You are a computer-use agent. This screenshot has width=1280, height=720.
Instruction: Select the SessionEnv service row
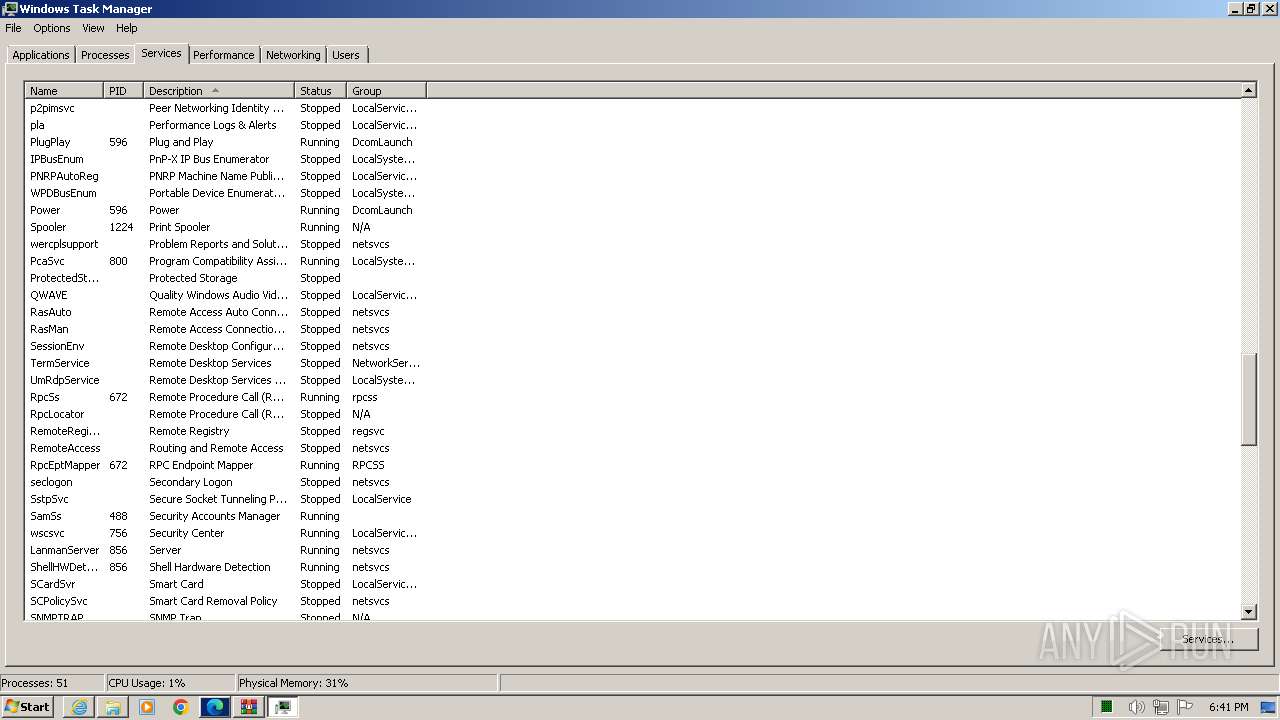click(x=226, y=346)
